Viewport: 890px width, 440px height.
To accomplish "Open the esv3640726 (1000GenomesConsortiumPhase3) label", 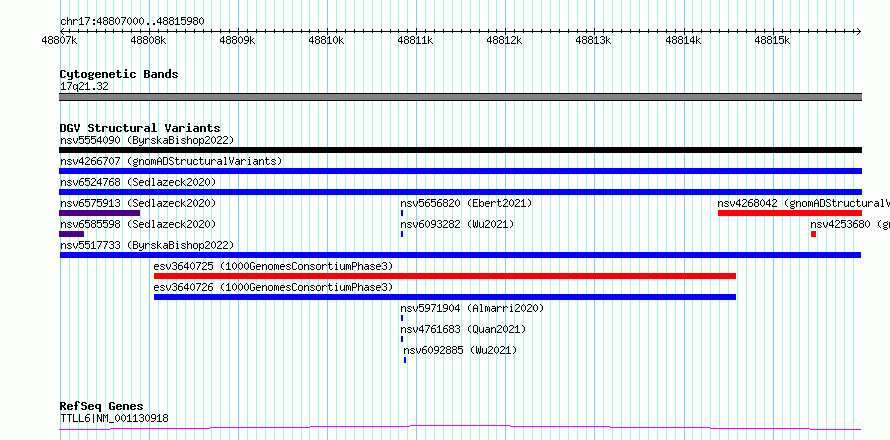I will 273,287.
